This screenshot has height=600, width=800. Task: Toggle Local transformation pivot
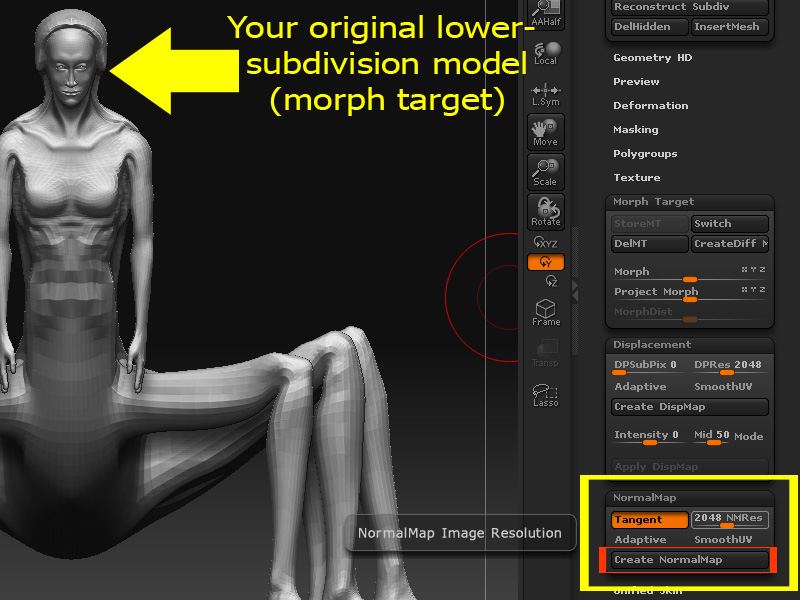(x=545, y=52)
